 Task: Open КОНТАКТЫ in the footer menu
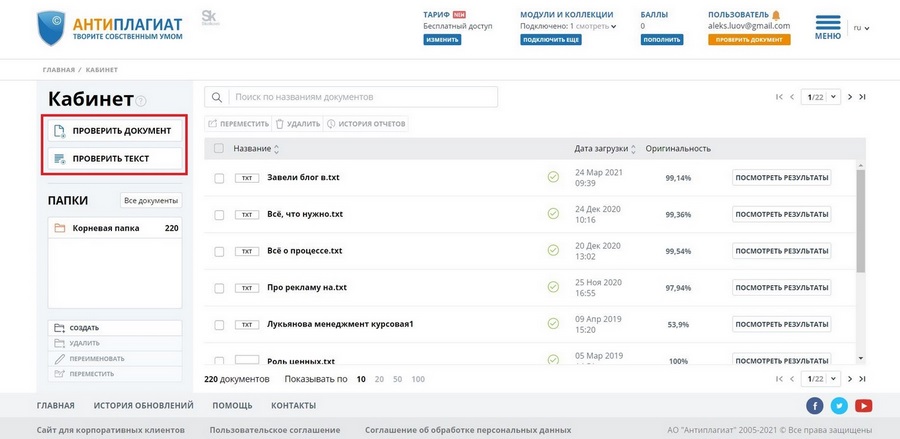click(293, 405)
